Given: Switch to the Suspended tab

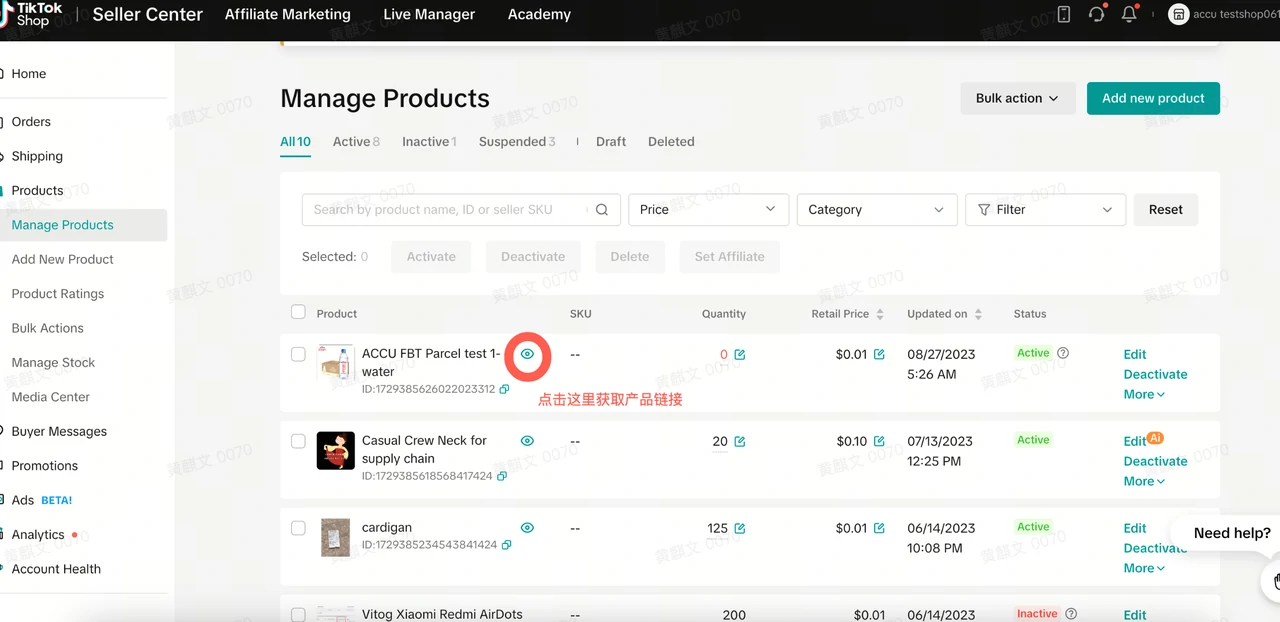Looking at the screenshot, I should tap(516, 142).
